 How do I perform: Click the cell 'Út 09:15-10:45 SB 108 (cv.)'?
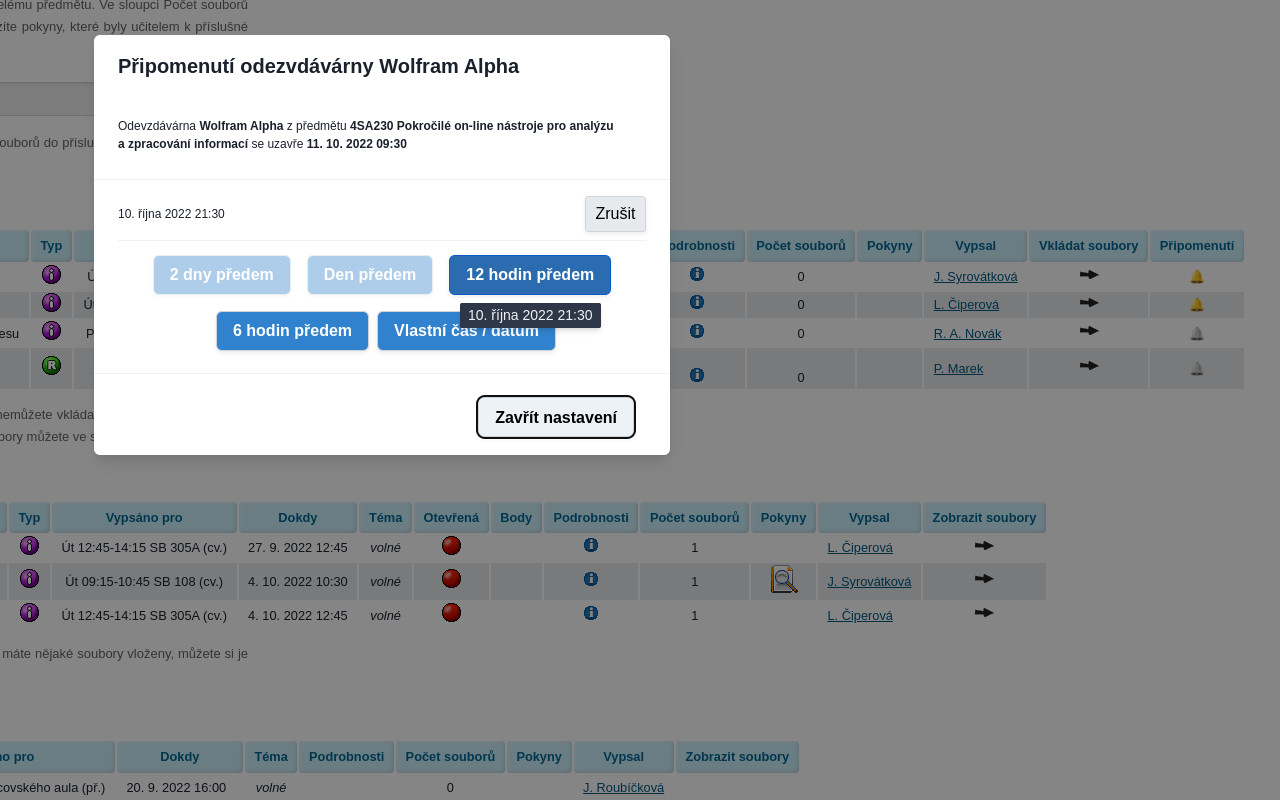coord(144,581)
